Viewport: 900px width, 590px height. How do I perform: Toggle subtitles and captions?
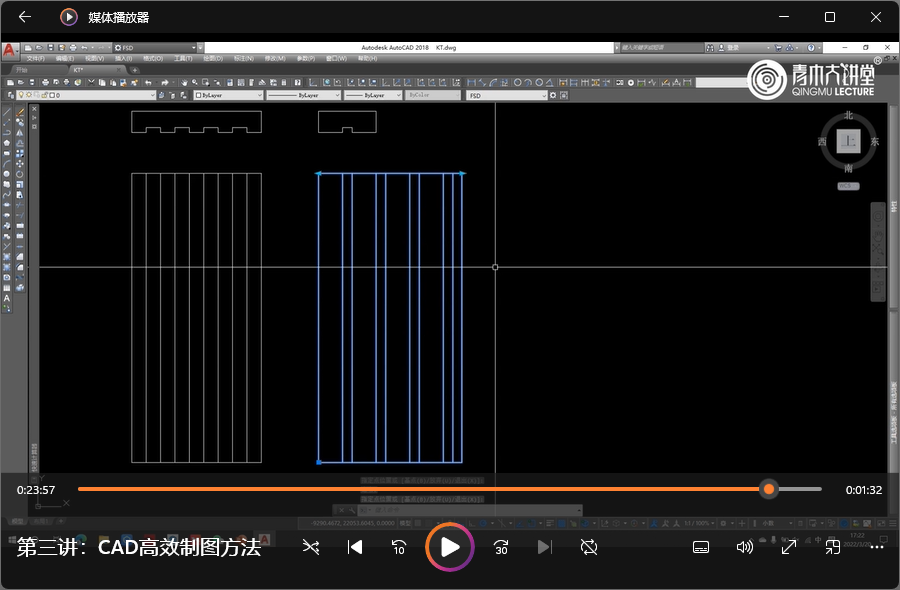click(x=701, y=547)
